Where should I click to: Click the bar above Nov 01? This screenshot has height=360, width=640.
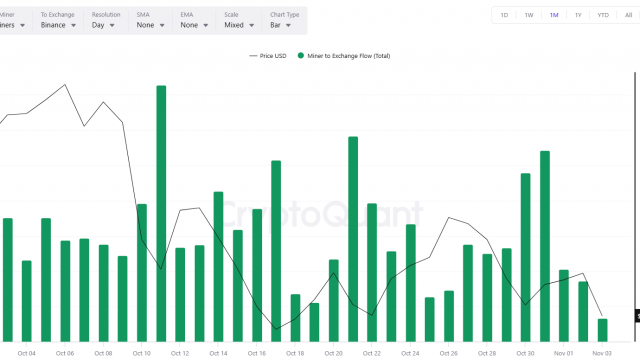[x=564, y=306]
